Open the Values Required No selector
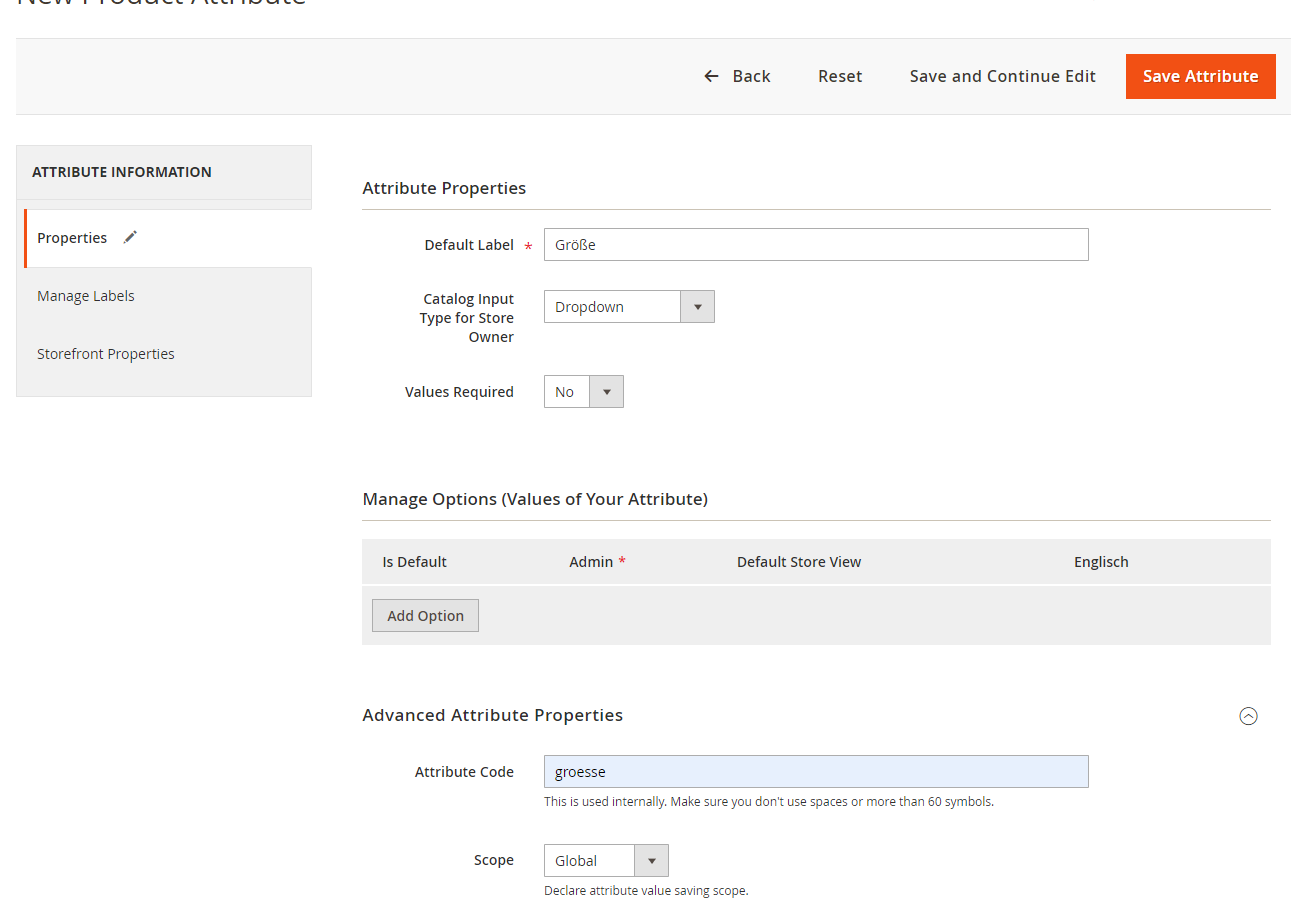The image size is (1297, 908). 584,392
